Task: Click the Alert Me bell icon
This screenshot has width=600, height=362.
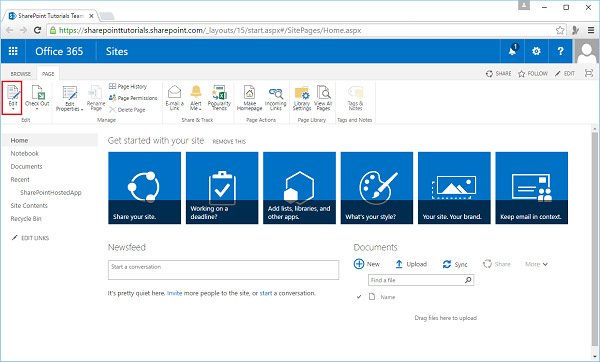Action: click(196, 92)
